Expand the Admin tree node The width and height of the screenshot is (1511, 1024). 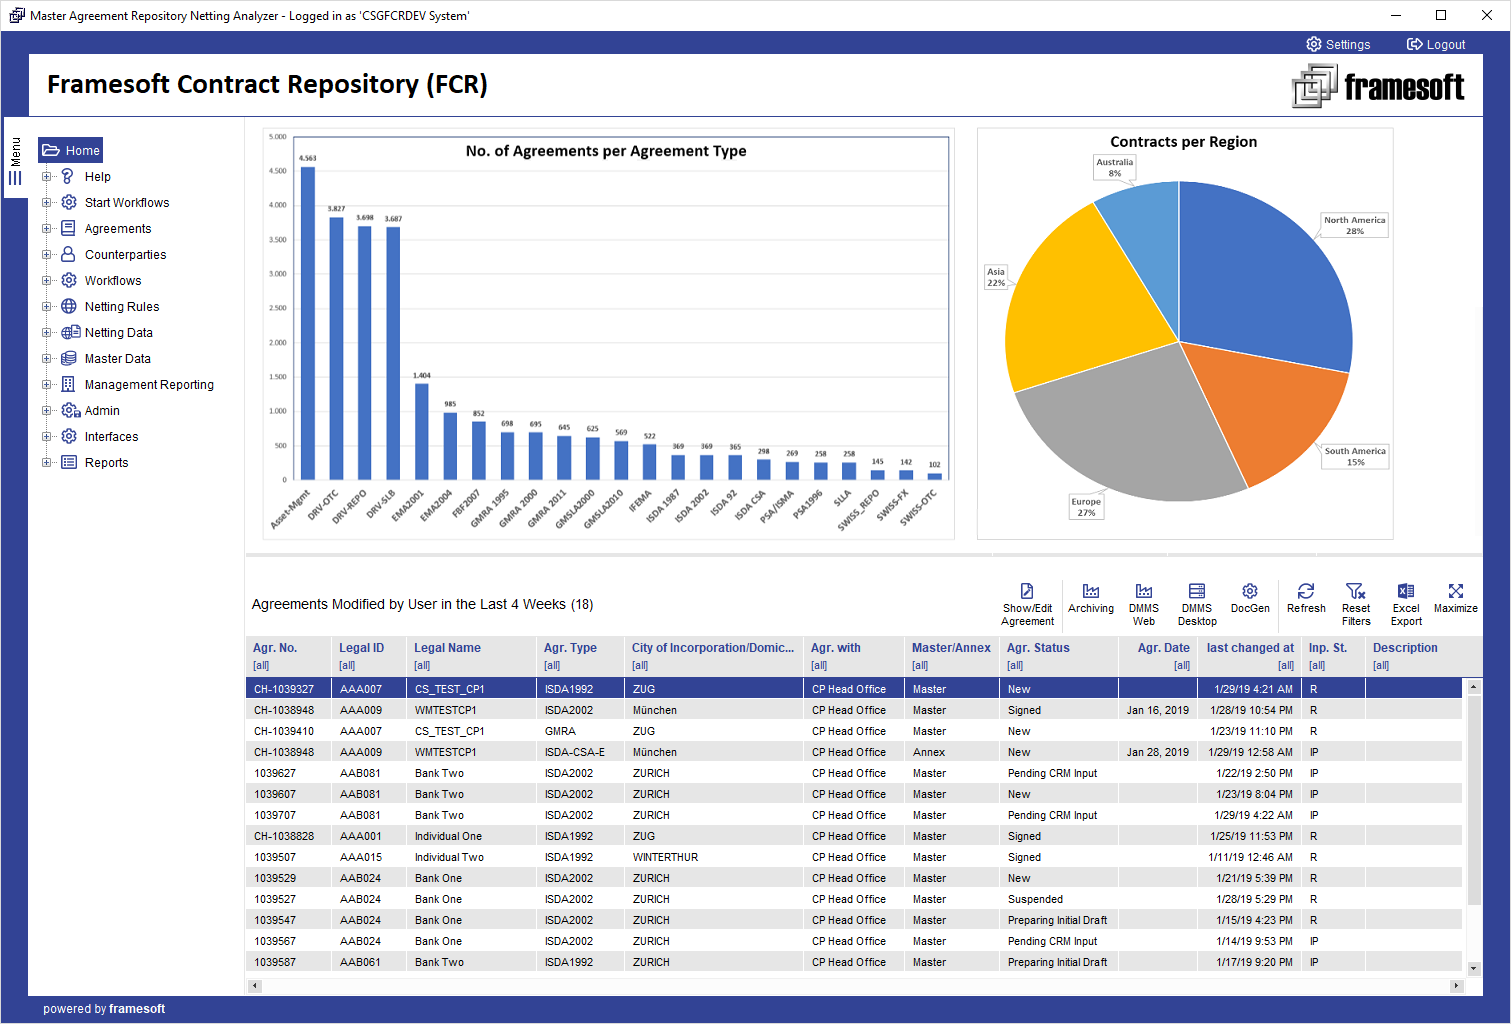46,410
